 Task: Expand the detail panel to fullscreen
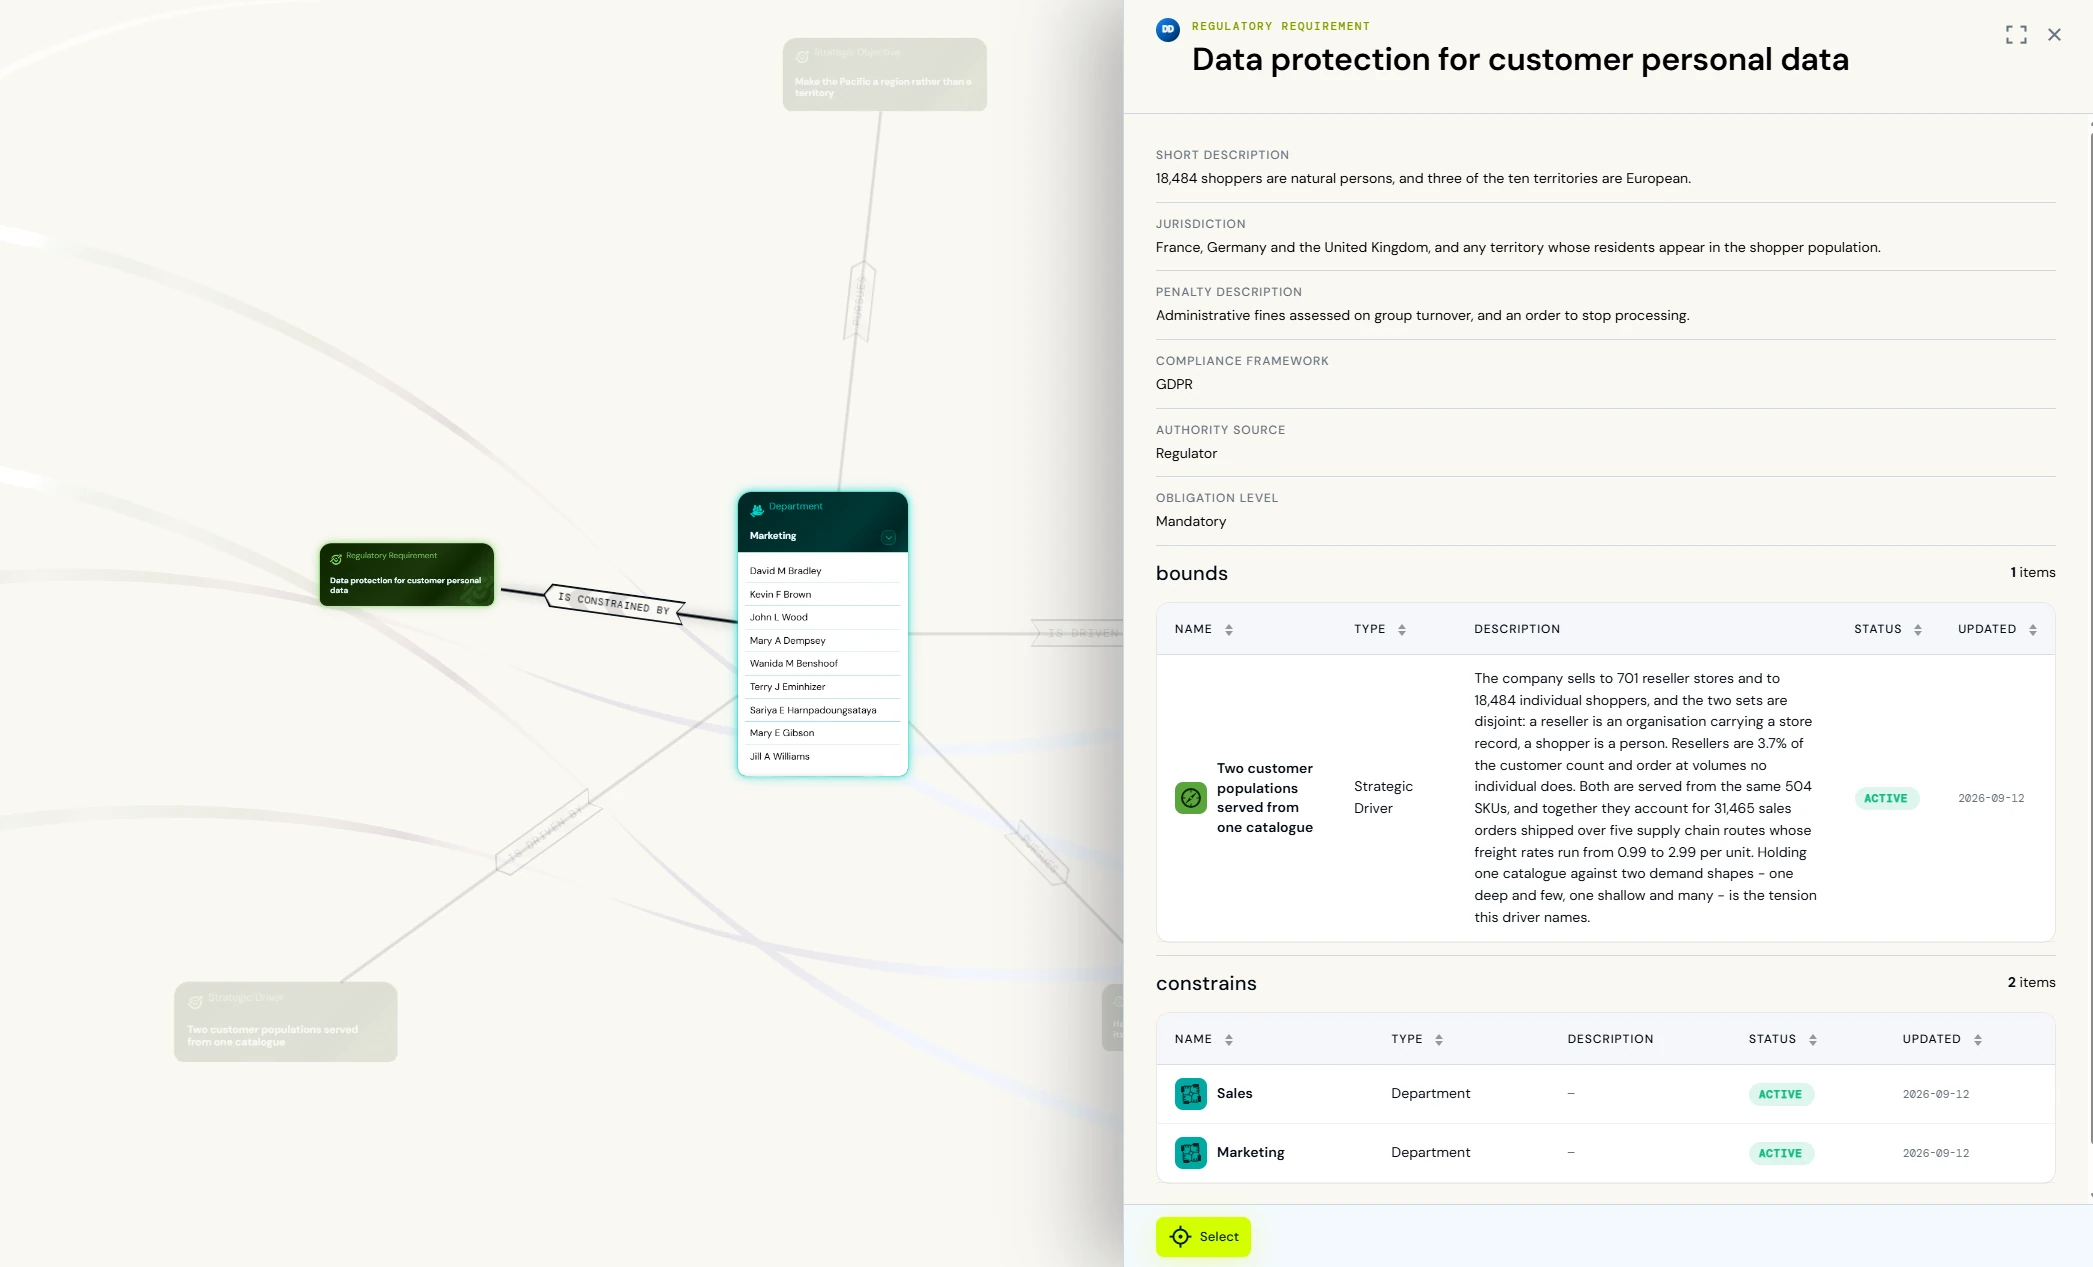coord(2016,35)
